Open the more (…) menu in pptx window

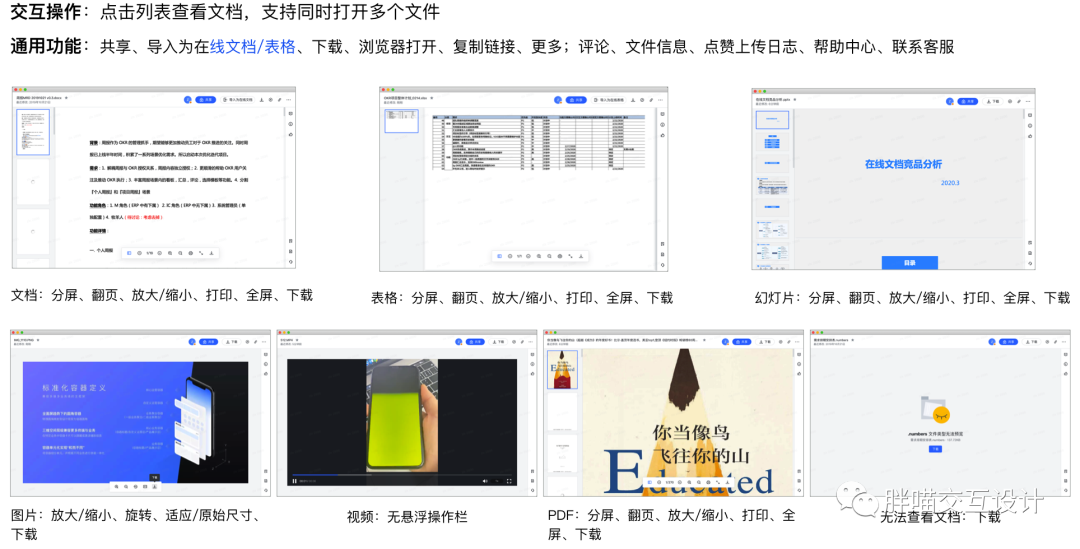click(x=1028, y=101)
